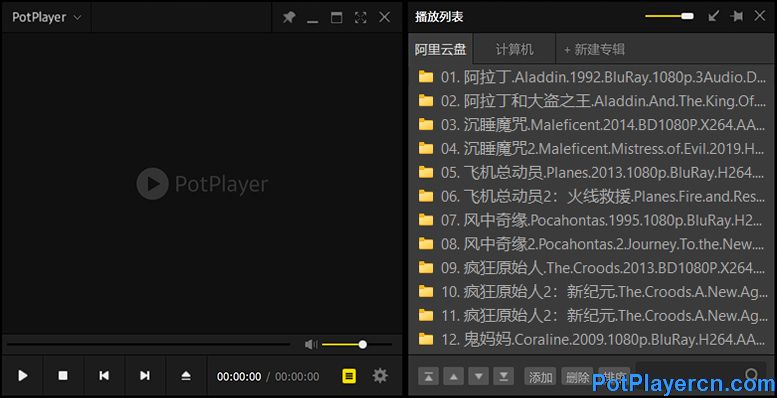This screenshot has height=398, width=777.
Task: Toggle the yellow playlist panel button
Action: click(x=349, y=376)
